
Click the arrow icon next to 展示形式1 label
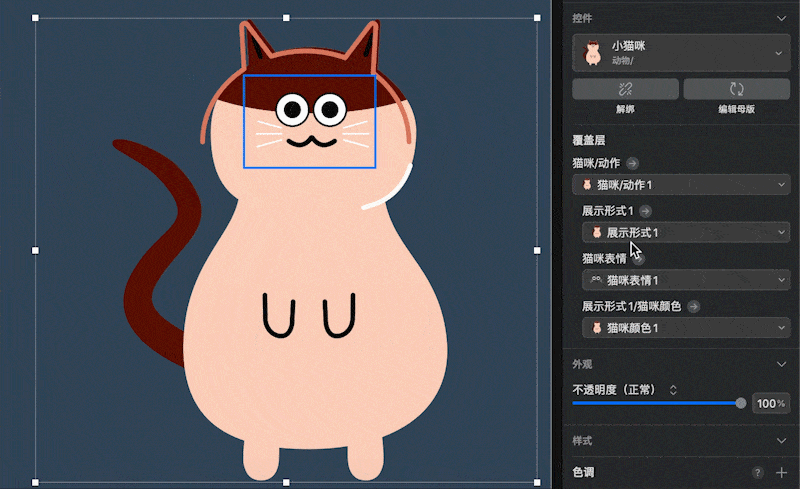645,211
